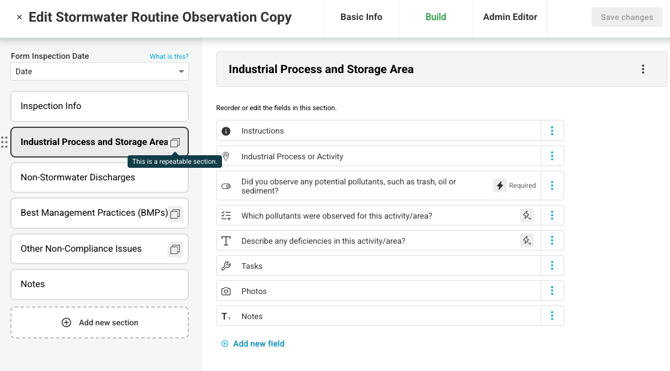Open the Admin Editor tab

tap(510, 17)
